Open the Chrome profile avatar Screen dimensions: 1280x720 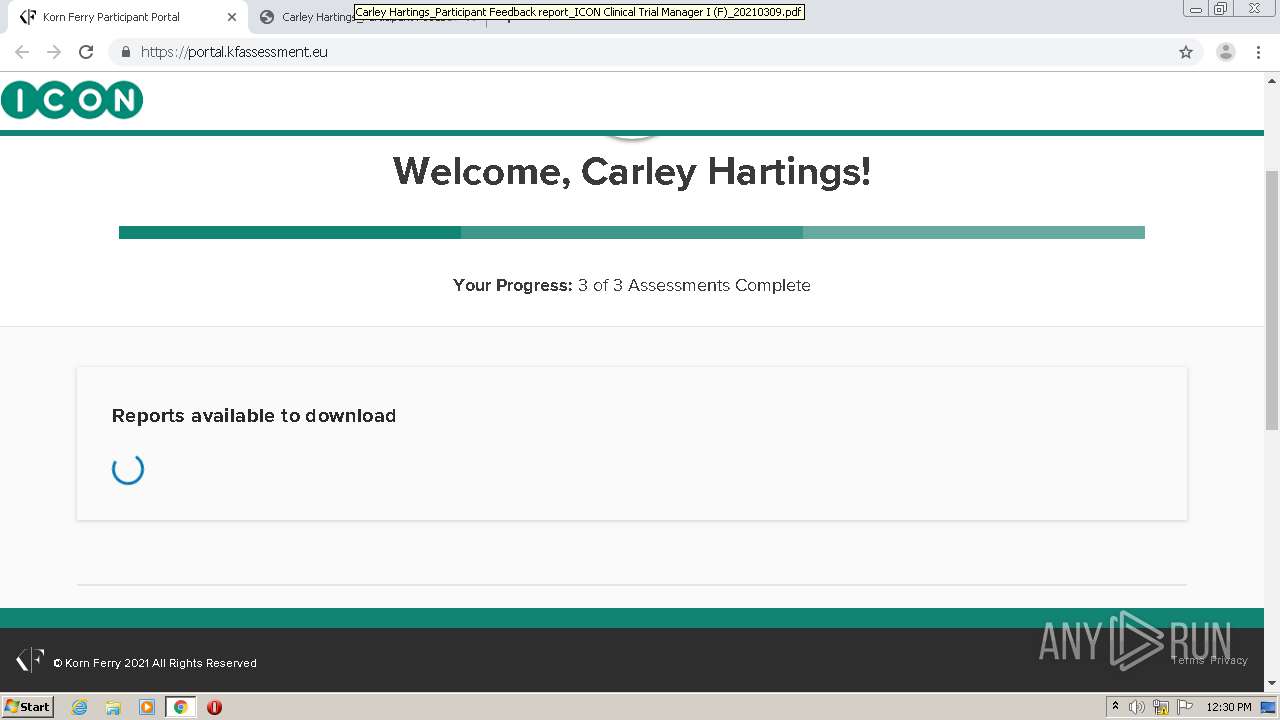tap(1225, 52)
